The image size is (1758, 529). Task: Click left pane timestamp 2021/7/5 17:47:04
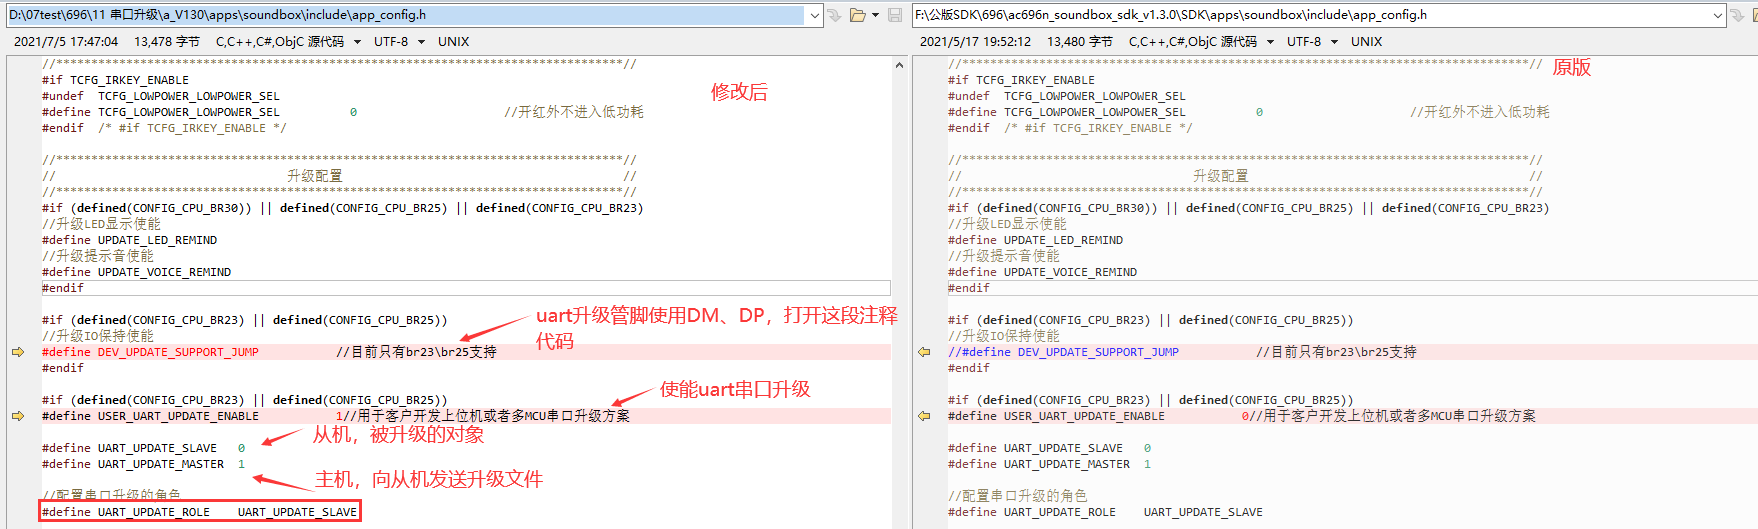tap(66, 42)
